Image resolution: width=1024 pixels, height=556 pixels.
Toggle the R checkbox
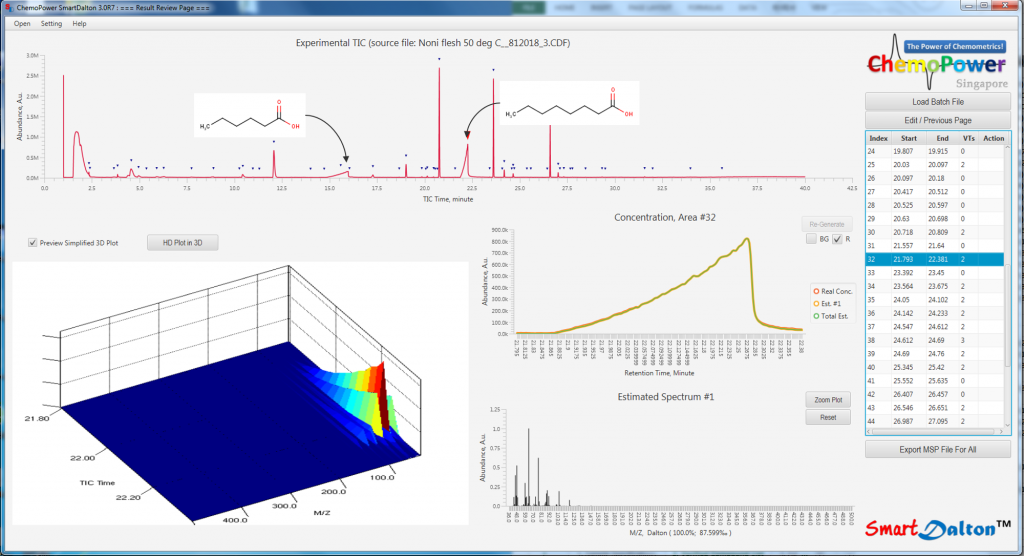(838, 239)
